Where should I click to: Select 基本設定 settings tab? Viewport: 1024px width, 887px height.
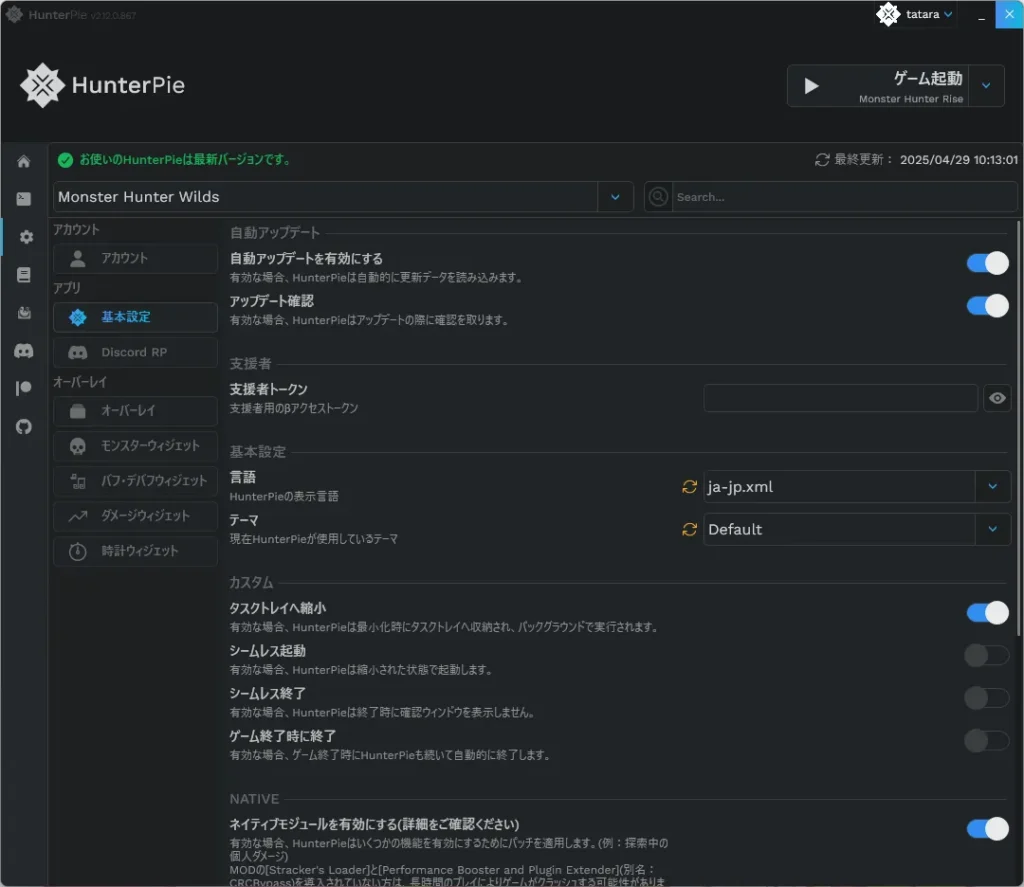coord(135,317)
